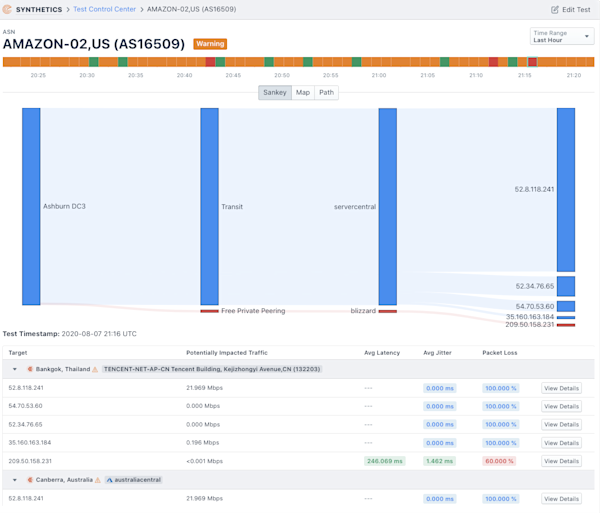Collapse the Canberra, Australia group
Image resolution: width=600 pixels, height=513 pixels.
(15, 480)
